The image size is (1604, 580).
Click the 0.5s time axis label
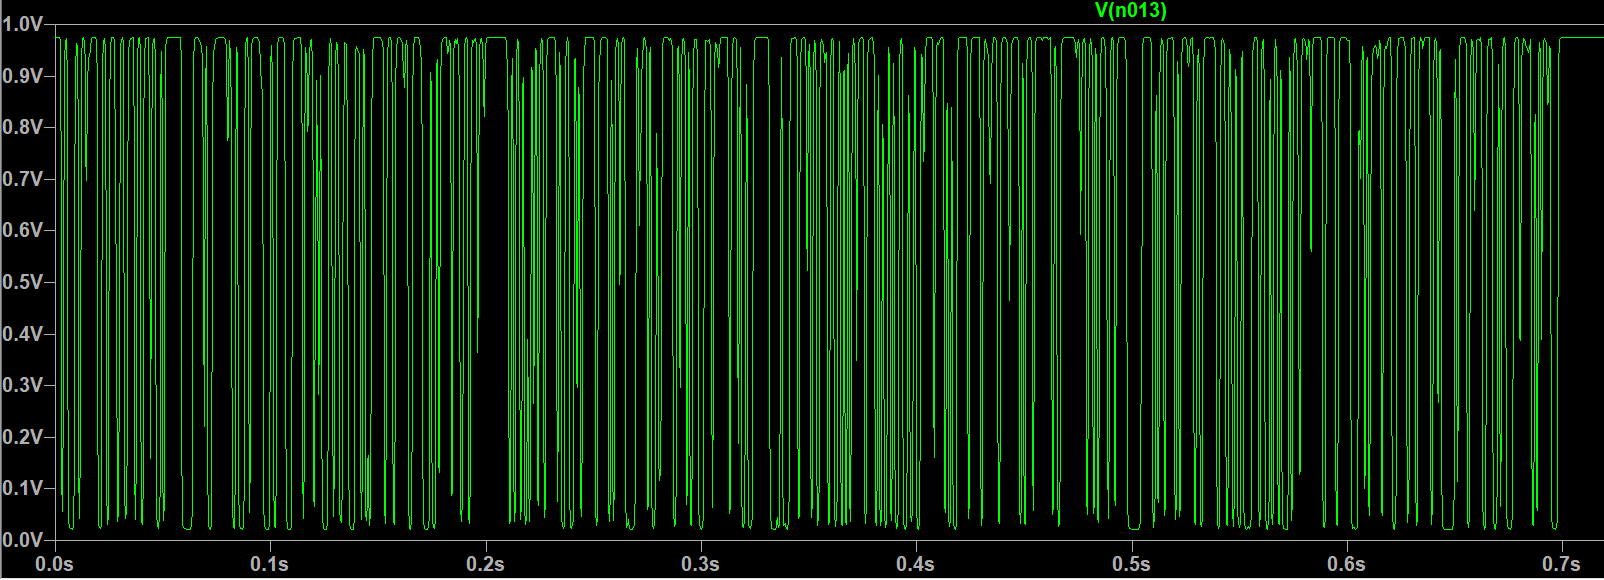click(1132, 565)
